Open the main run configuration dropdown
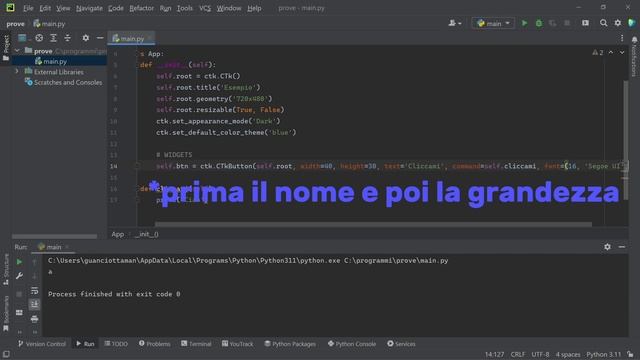 tap(493, 23)
